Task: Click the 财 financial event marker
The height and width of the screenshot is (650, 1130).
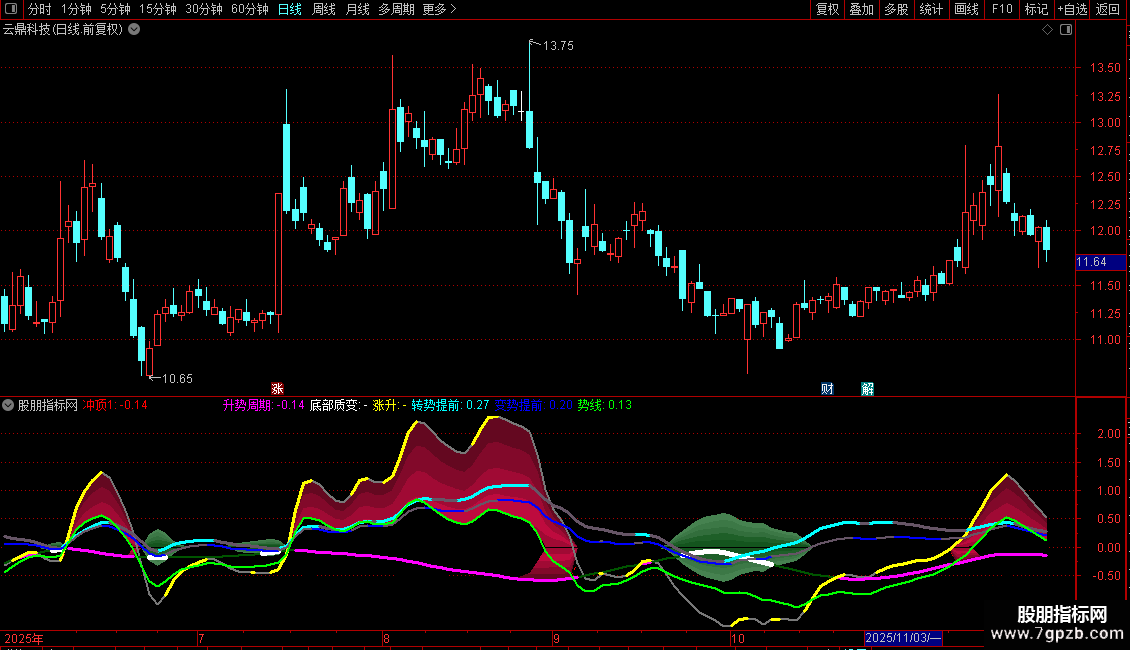Action: click(x=827, y=389)
